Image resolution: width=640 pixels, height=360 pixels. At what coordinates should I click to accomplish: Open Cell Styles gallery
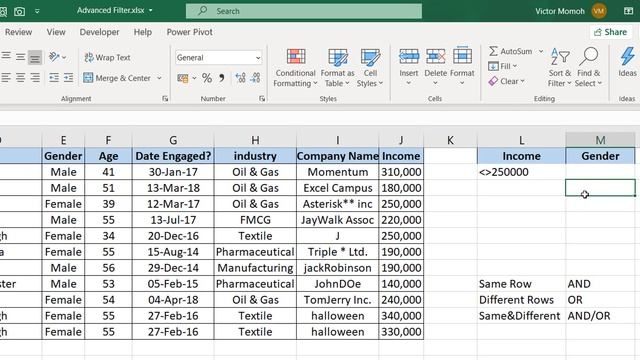370,67
